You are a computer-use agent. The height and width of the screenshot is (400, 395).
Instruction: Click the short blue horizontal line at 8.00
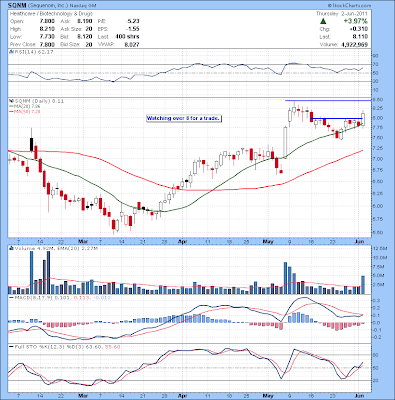337,118
